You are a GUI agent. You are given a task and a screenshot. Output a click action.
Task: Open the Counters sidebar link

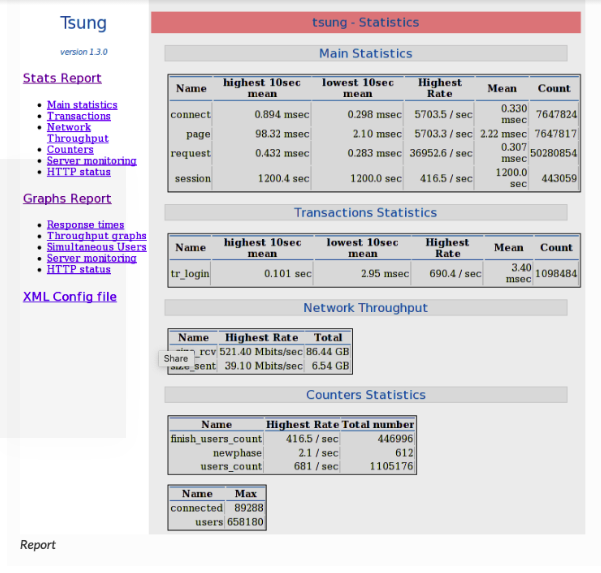(x=70, y=149)
